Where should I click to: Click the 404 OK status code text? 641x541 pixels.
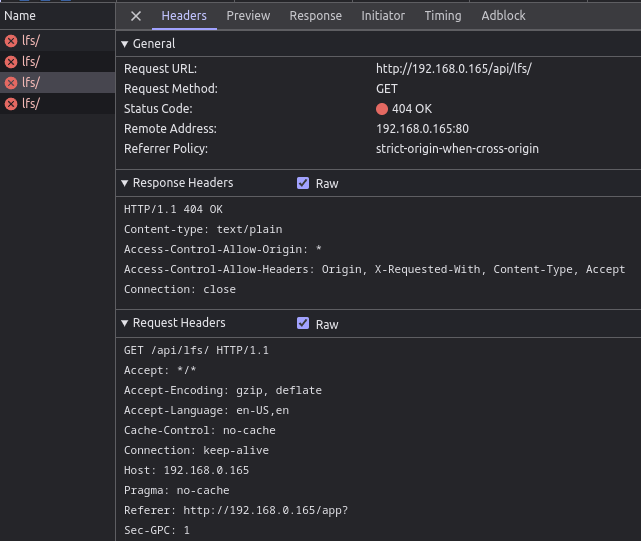(412, 108)
